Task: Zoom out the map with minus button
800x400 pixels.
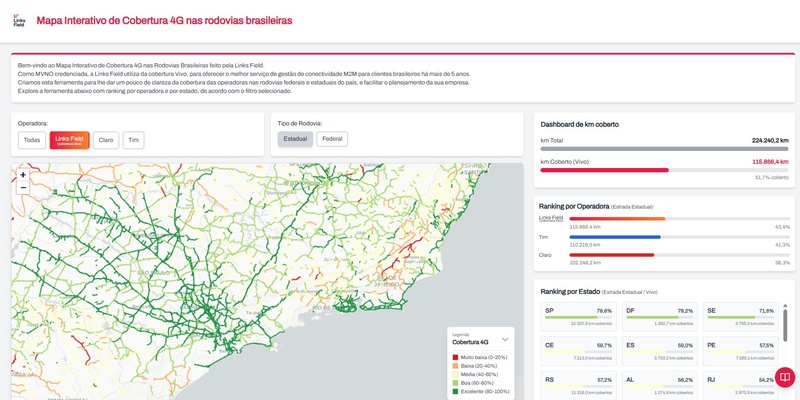Action: [23, 188]
